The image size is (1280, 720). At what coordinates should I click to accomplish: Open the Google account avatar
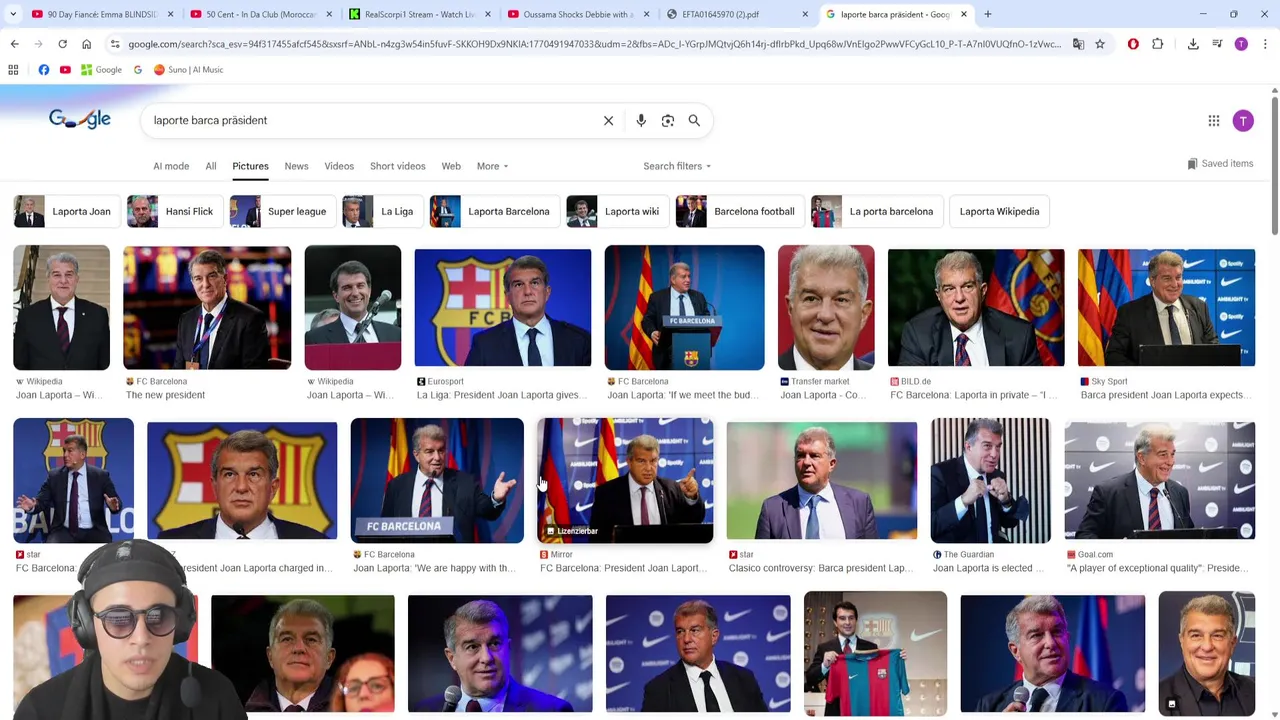(1243, 121)
